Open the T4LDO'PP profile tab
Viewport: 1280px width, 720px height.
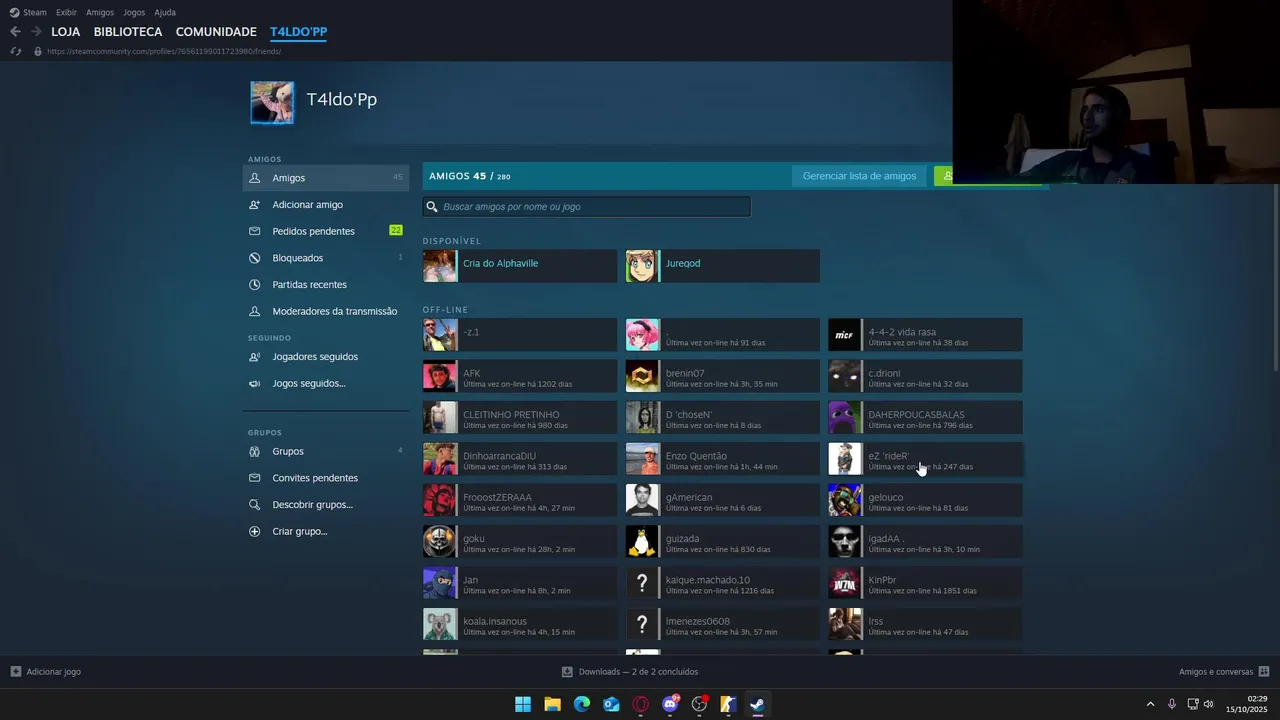pos(298,32)
